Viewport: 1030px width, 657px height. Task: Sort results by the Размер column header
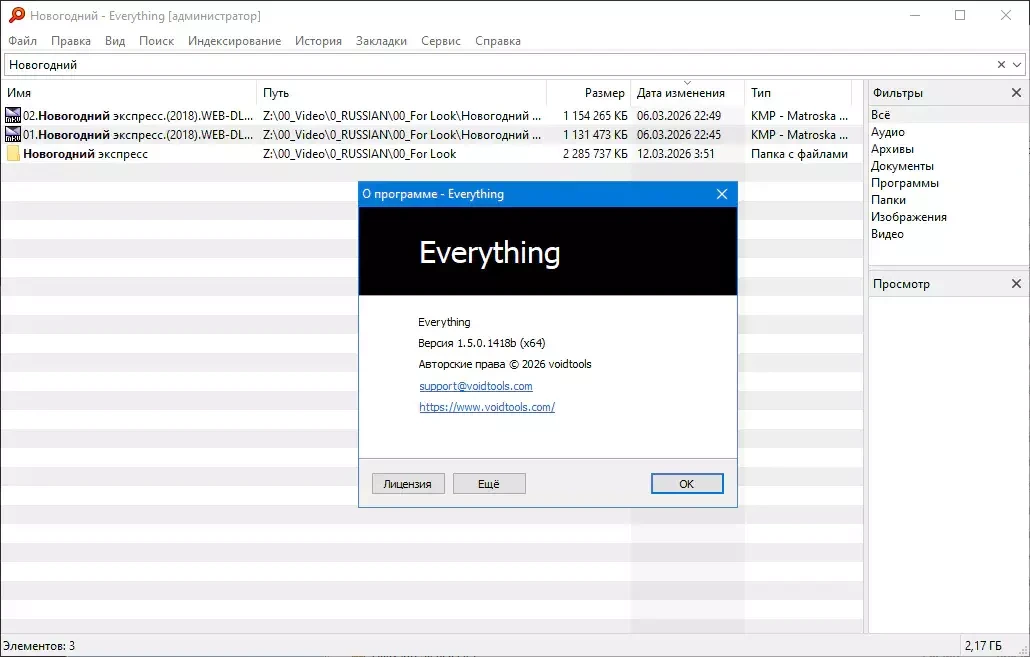[589, 93]
